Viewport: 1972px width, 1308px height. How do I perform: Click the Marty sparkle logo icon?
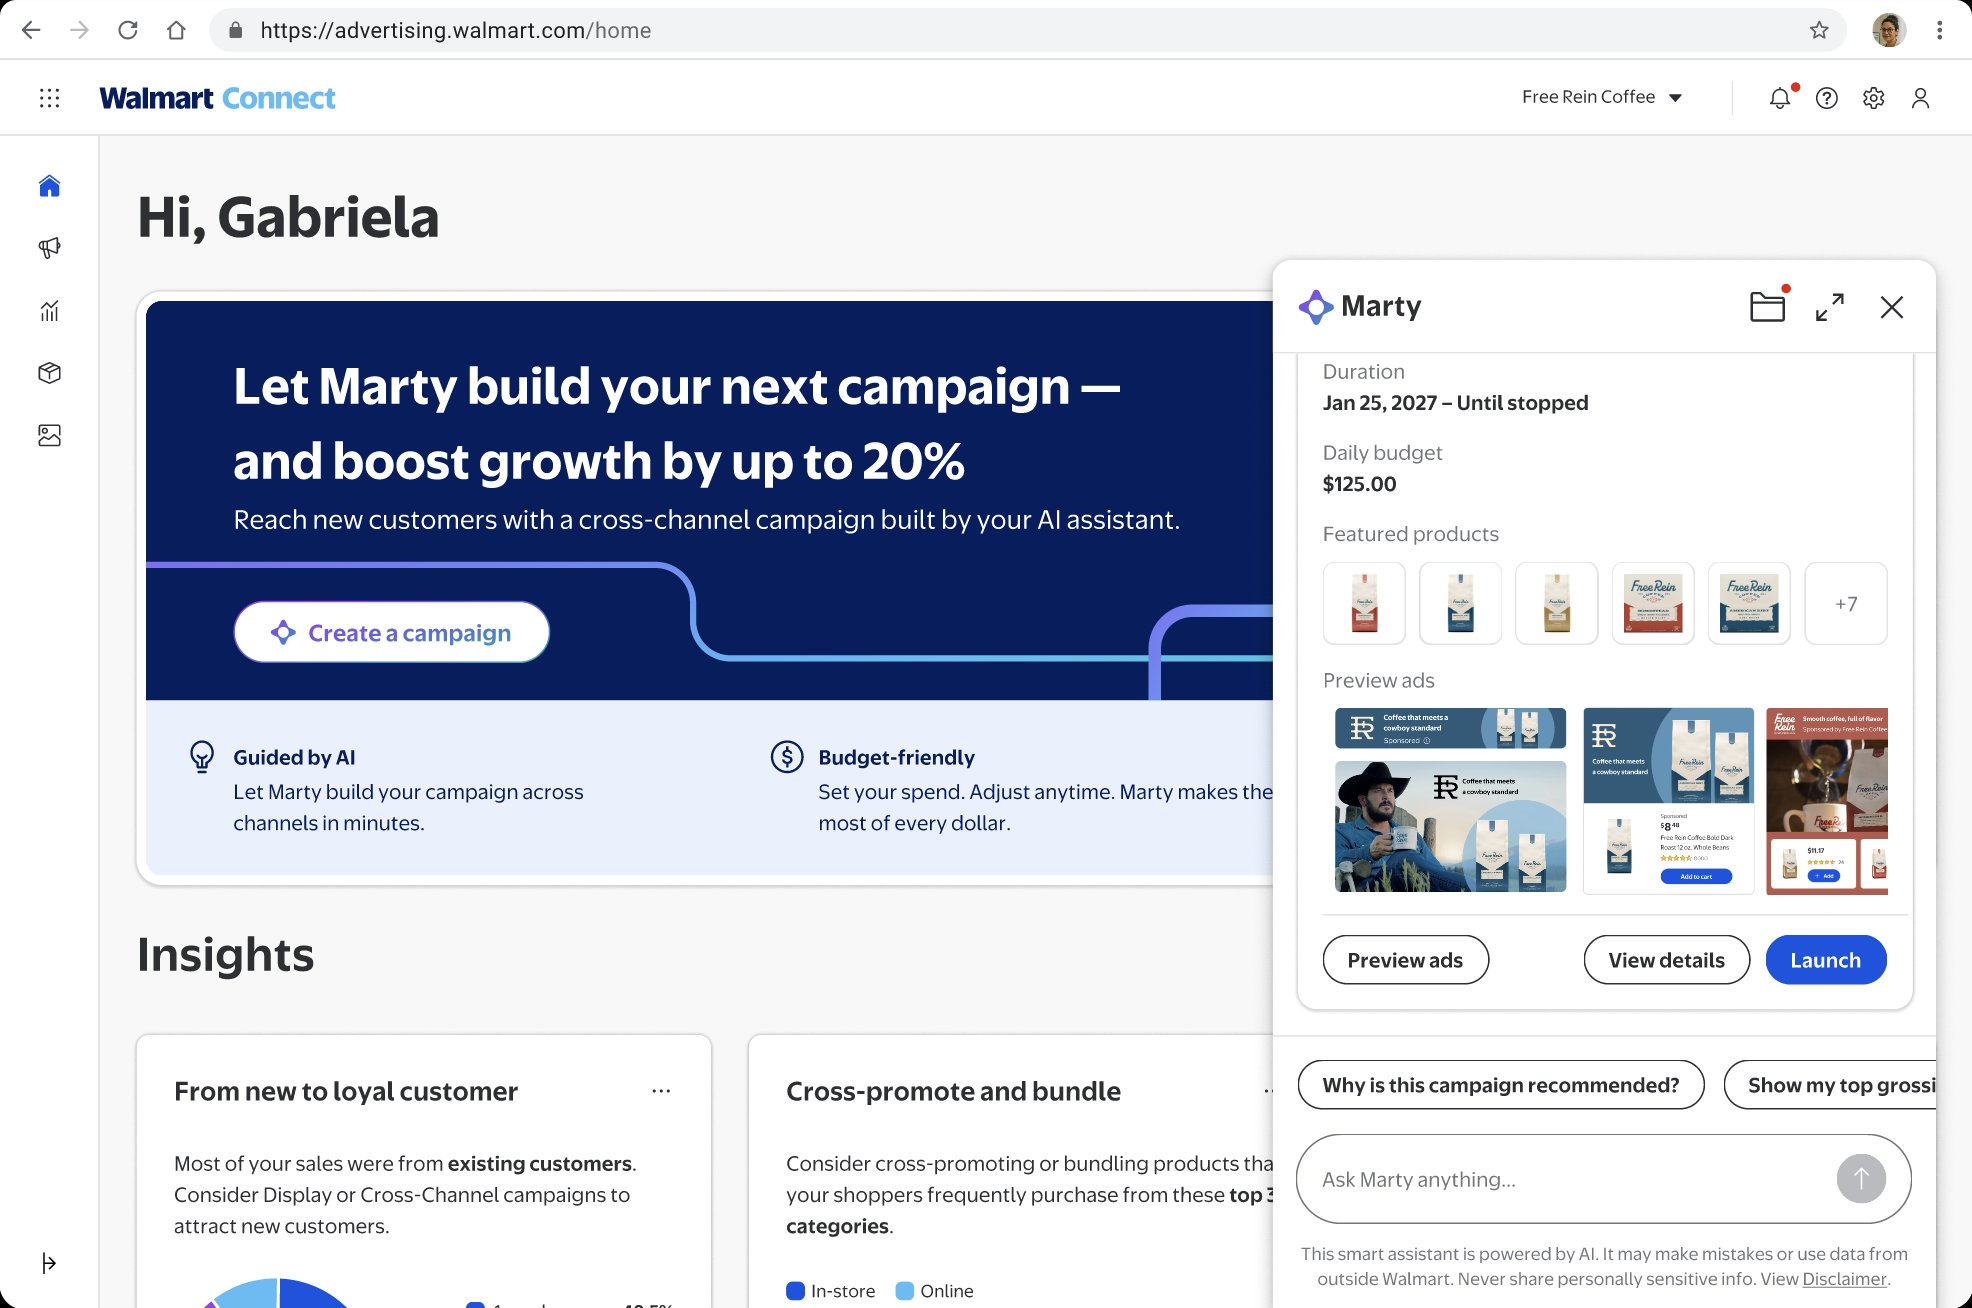point(1316,306)
